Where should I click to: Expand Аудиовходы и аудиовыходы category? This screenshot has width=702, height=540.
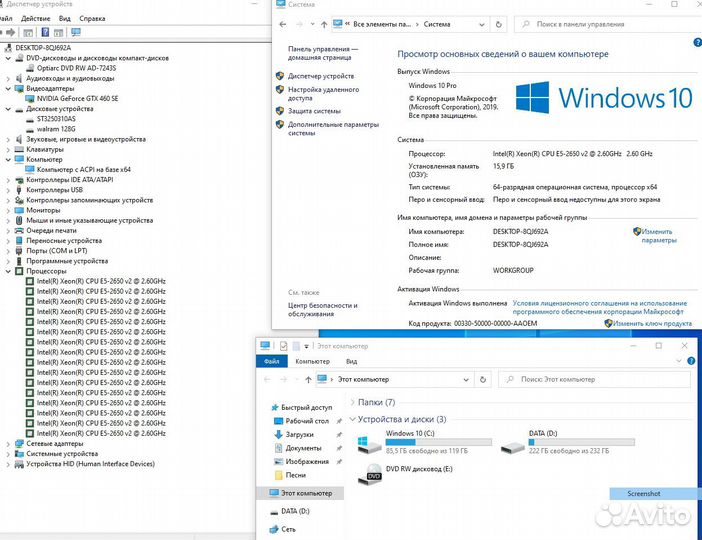(8, 78)
